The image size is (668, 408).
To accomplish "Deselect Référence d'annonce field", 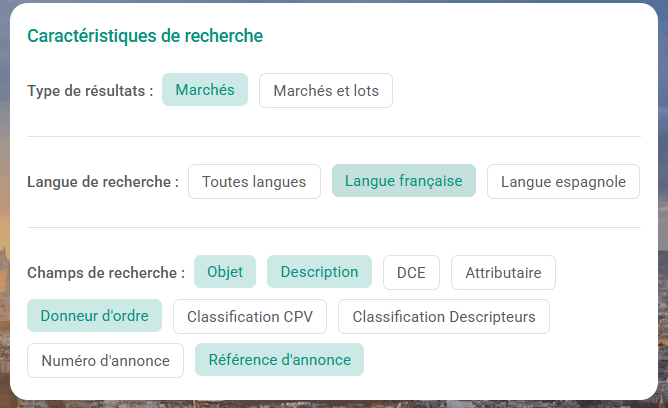I will (279, 360).
